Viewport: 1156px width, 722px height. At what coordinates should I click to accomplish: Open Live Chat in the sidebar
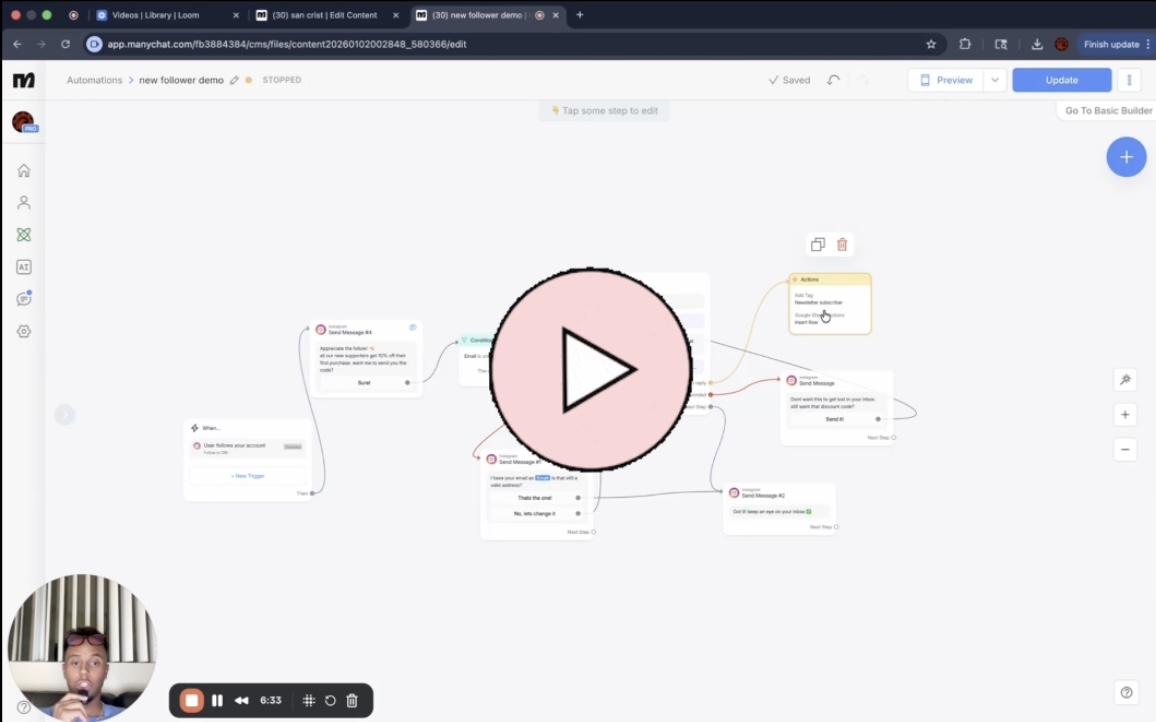point(24,299)
